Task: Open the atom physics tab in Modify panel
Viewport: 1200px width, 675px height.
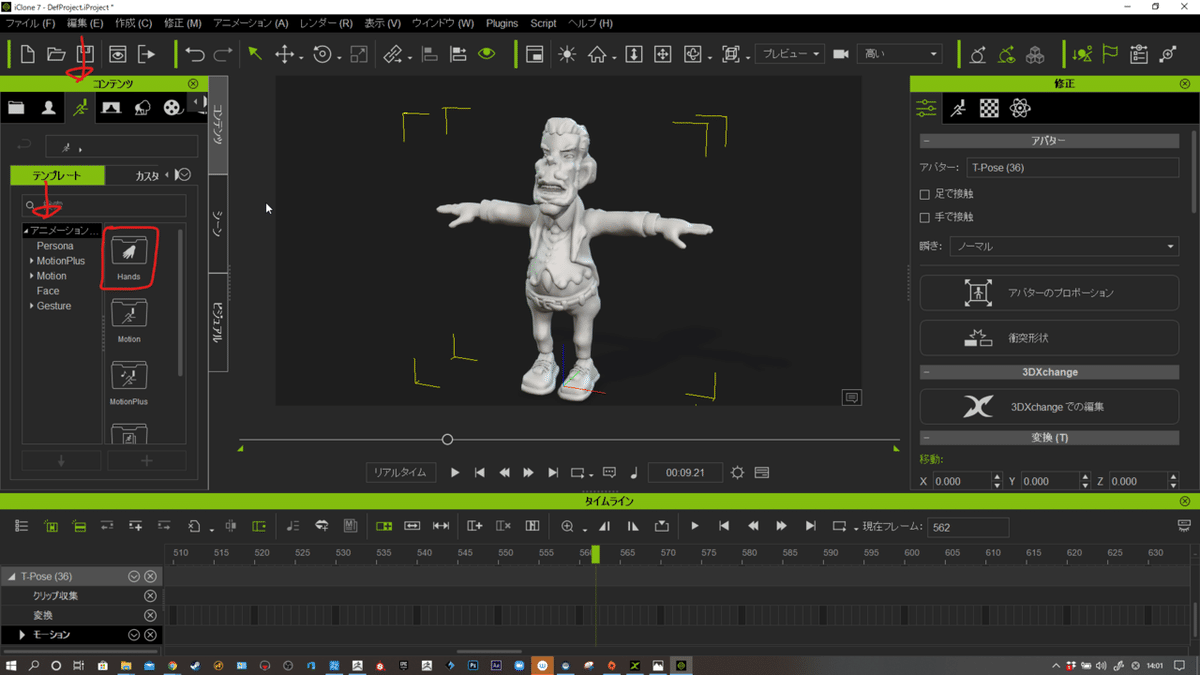Action: click(1020, 108)
